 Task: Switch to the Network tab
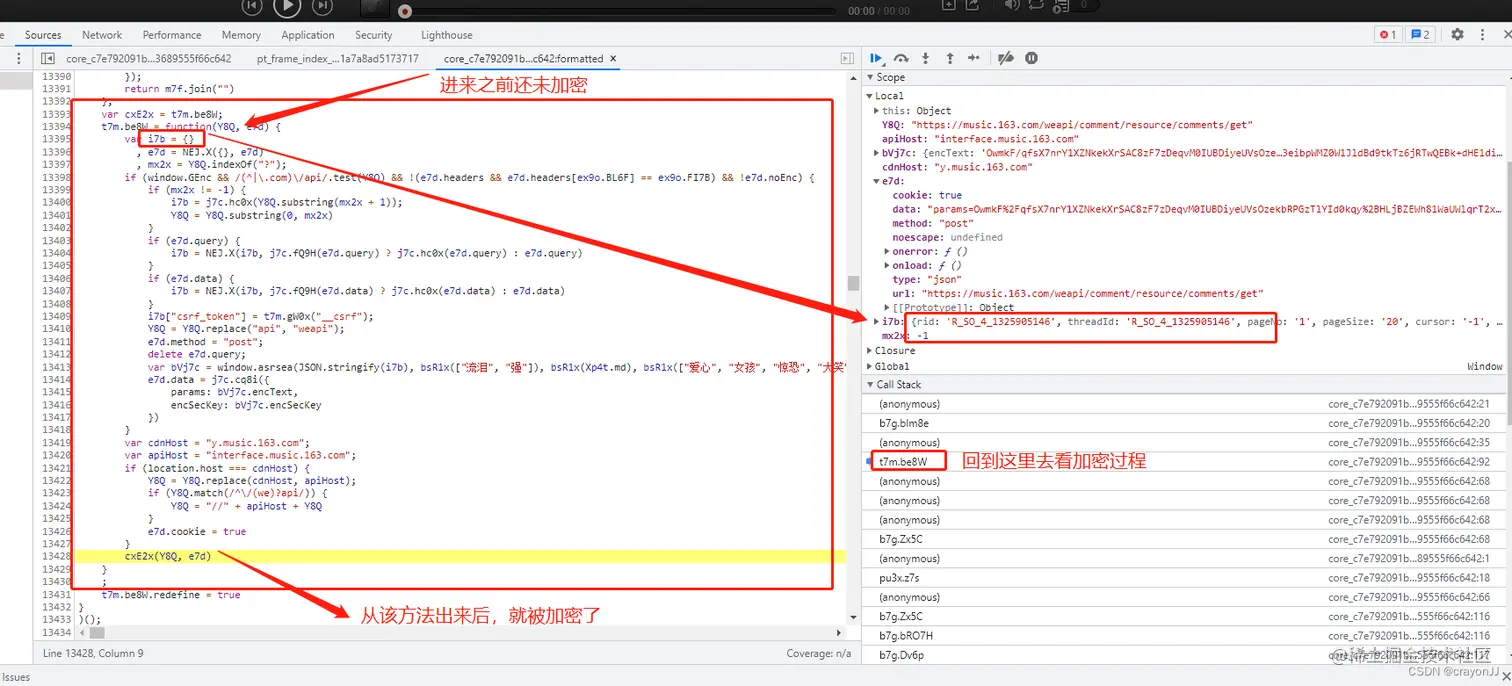pos(102,34)
